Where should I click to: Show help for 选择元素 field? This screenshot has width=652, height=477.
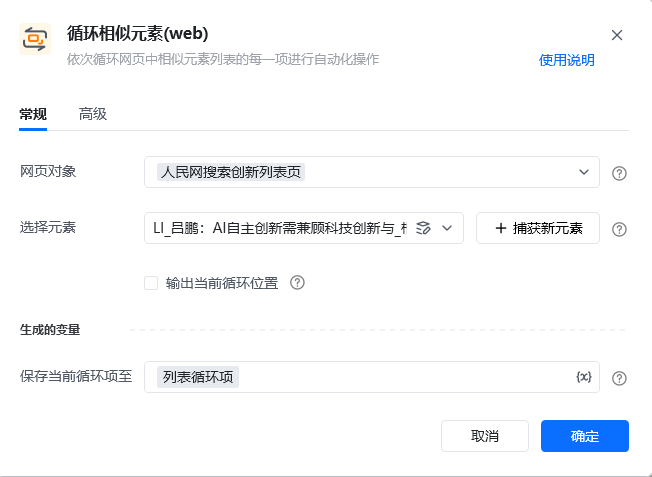click(x=619, y=229)
